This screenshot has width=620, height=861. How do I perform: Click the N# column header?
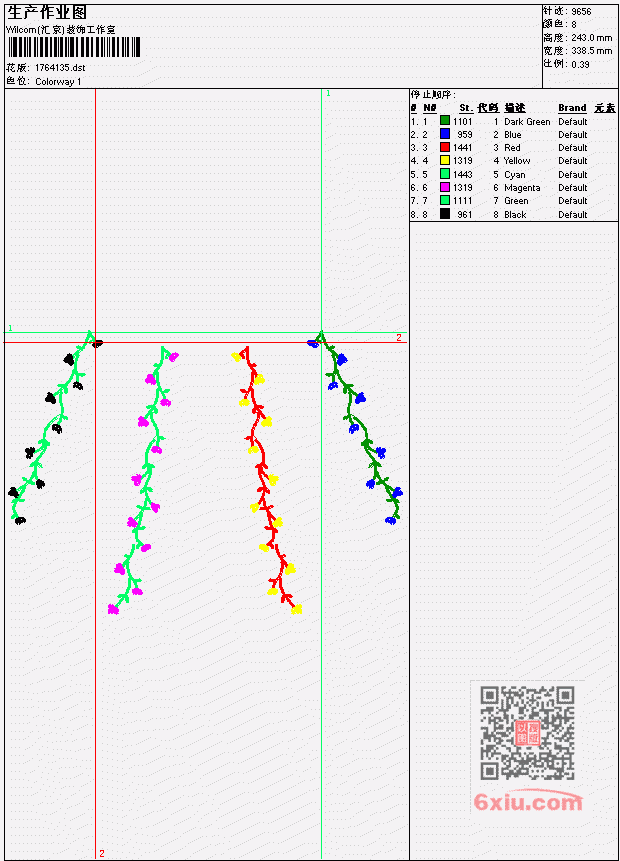click(430, 108)
